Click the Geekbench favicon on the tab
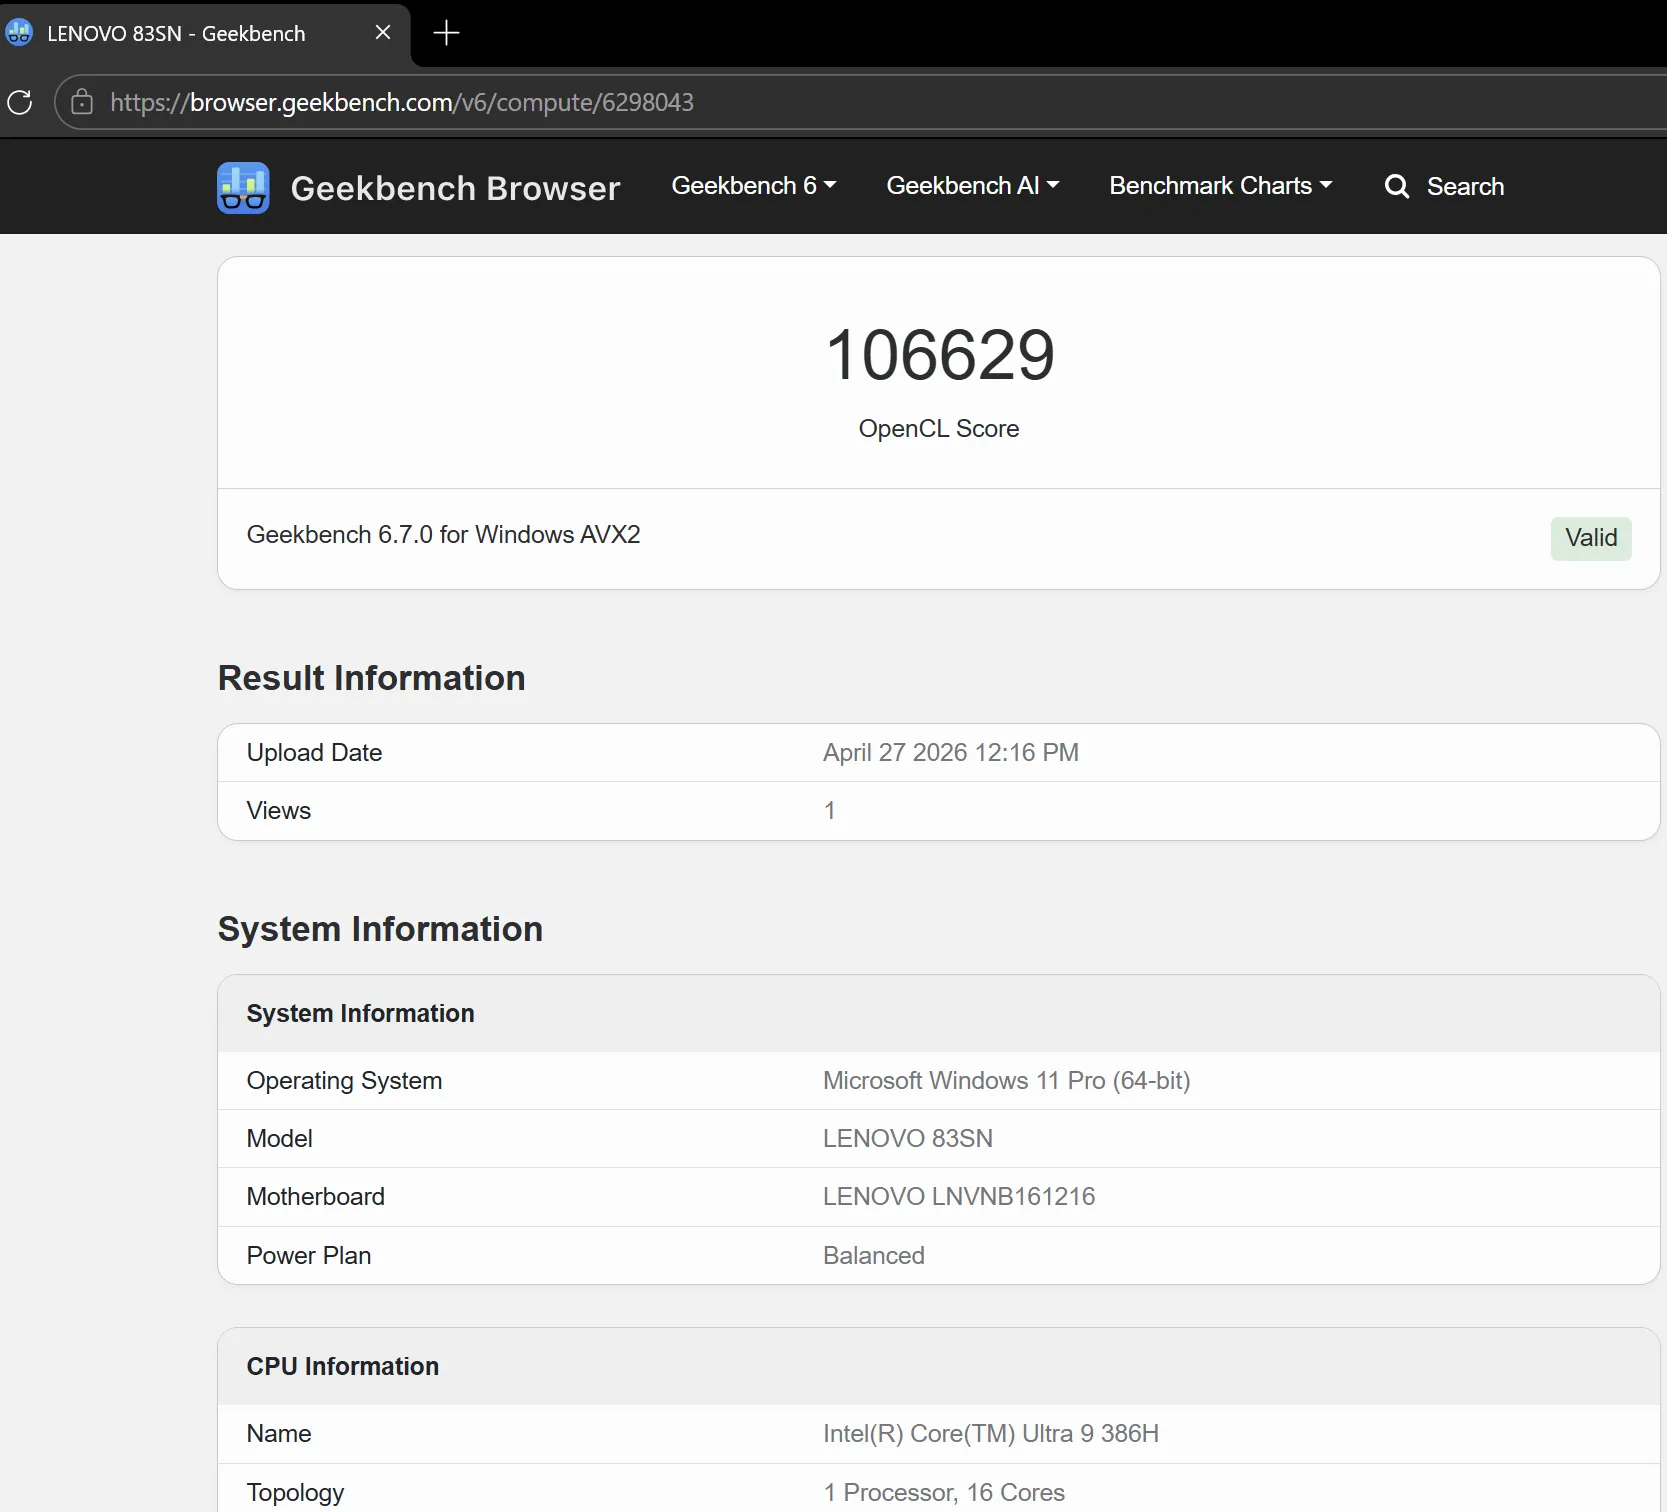The image size is (1667, 1512). (19, 33)
